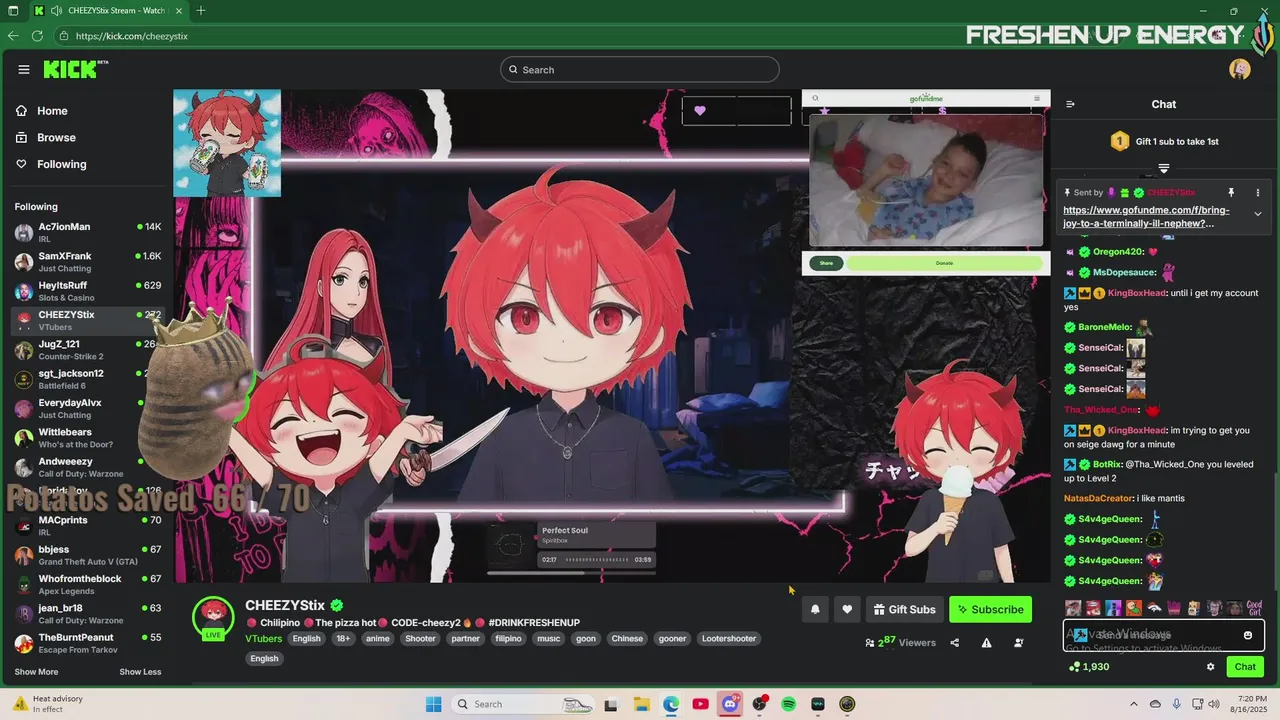Open Spotify from the taskbar
Image resolution: width=1280 pixels, height=720 pixels.
coord(788,704)
